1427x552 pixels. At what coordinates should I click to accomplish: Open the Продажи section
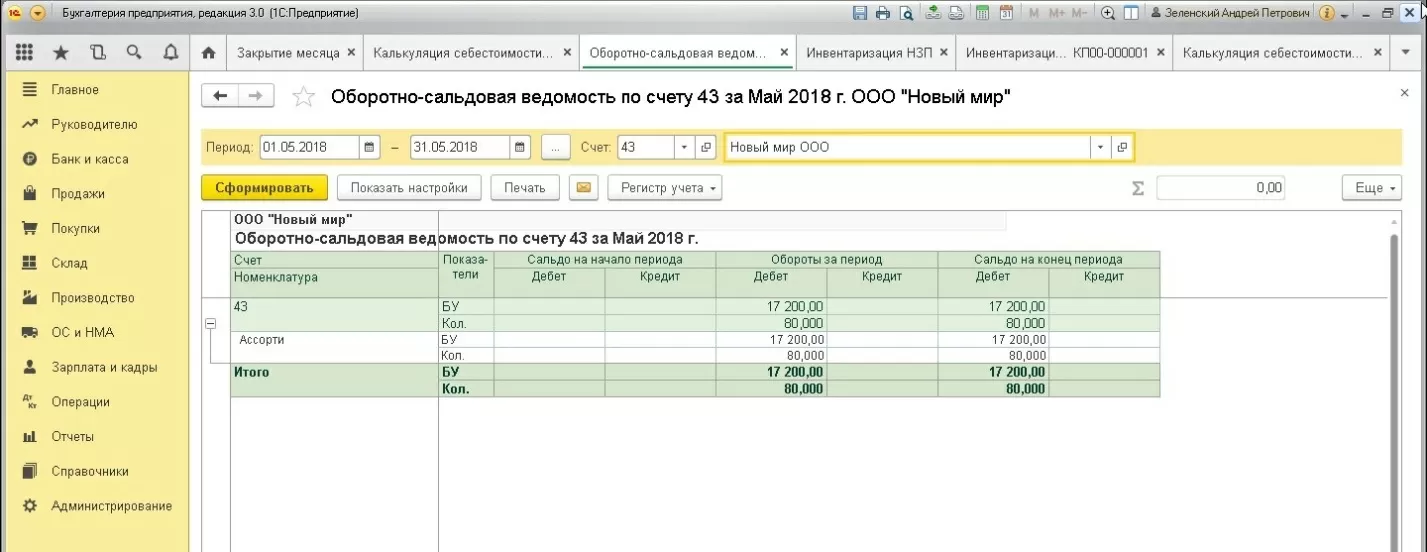point(78,194)
